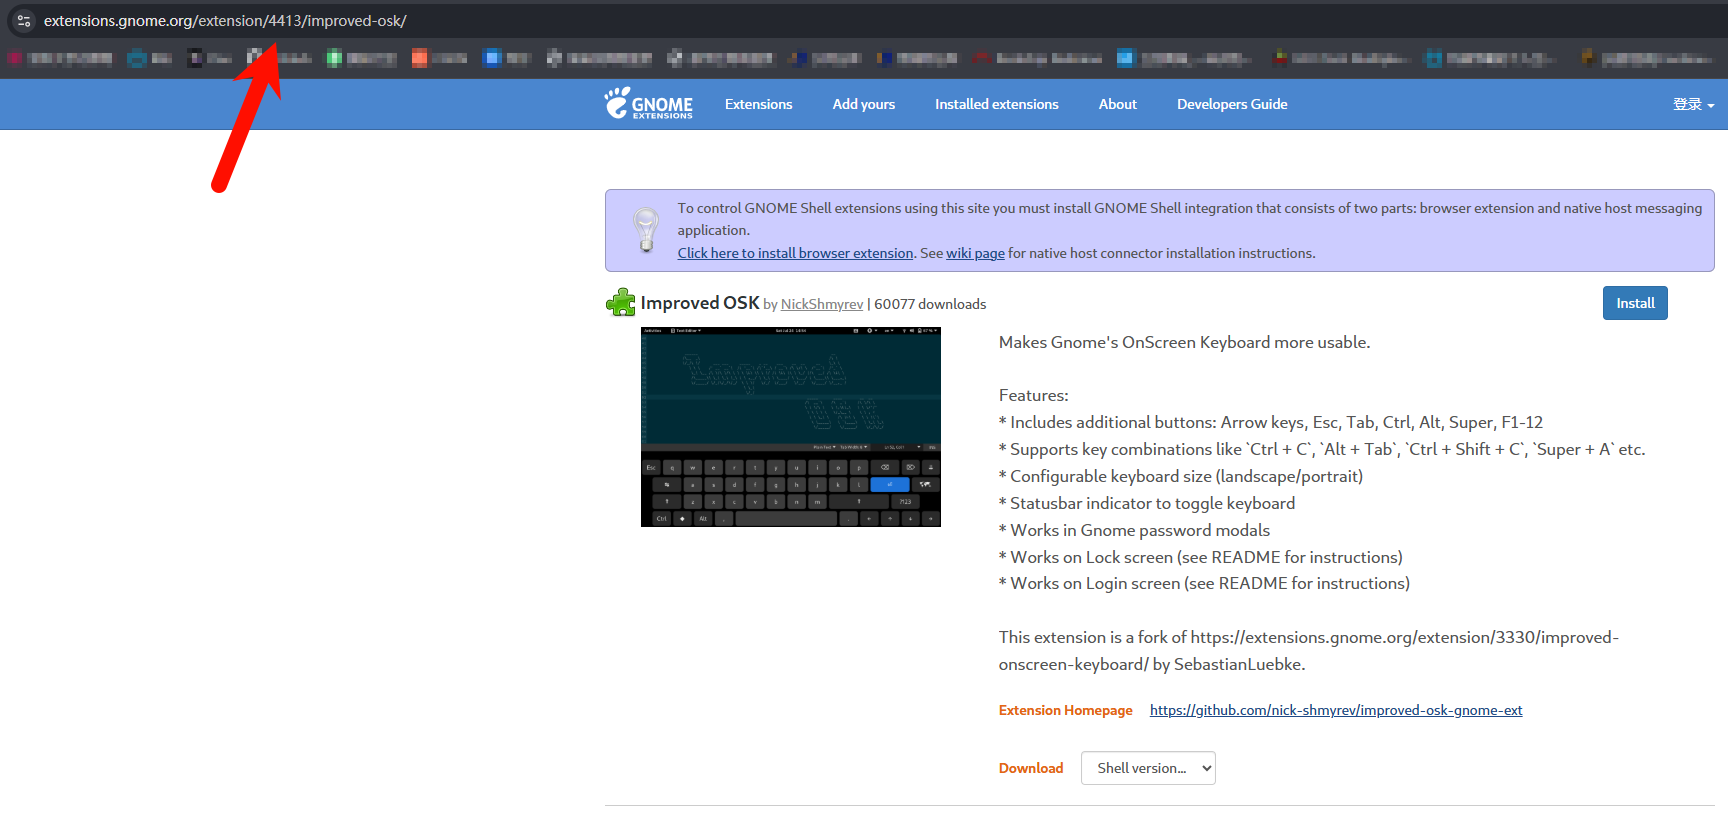This screenshot has height=828, width=1728.
Task: Click the 60077 downloads count
Action: tap(930, 304)
